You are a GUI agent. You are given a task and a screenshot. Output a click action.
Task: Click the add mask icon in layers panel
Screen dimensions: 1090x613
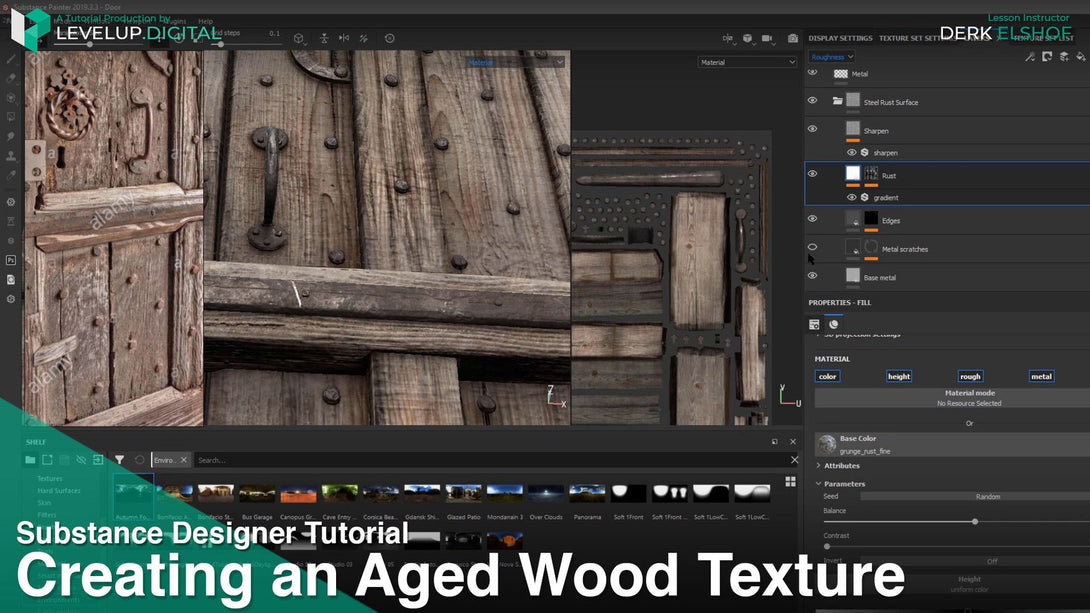coord(1047,57)
